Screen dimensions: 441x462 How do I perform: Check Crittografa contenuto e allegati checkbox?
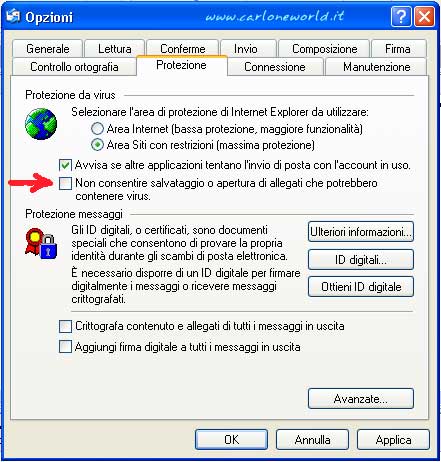click(65, 326)
